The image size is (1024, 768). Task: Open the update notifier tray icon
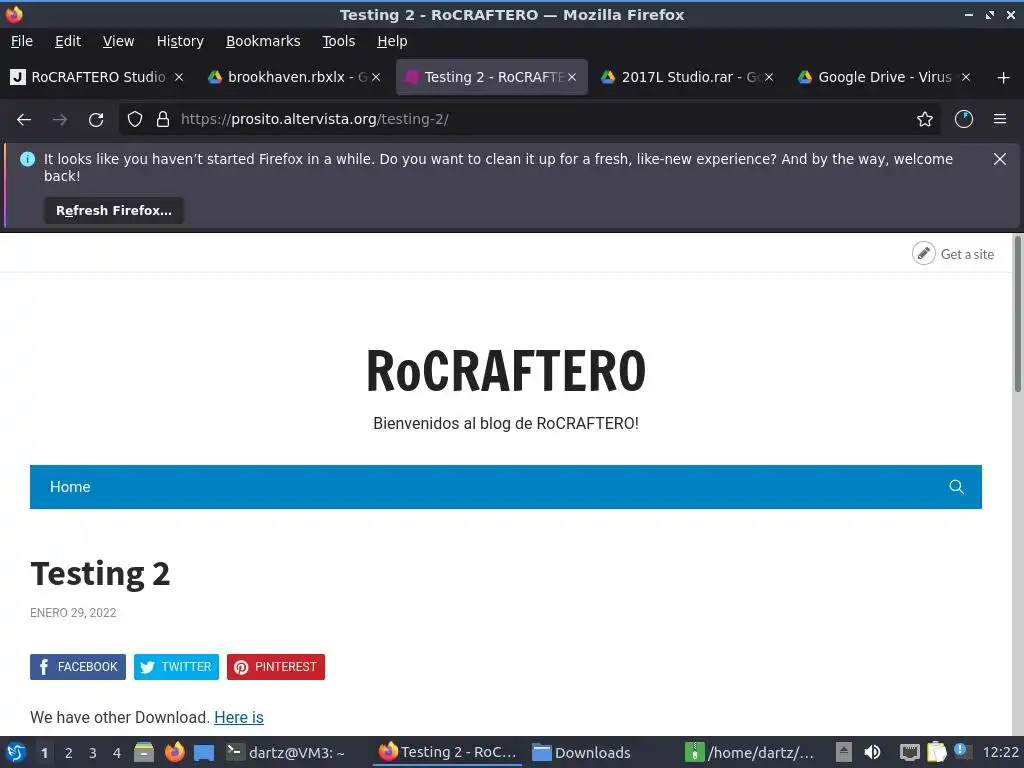point(962,752)
